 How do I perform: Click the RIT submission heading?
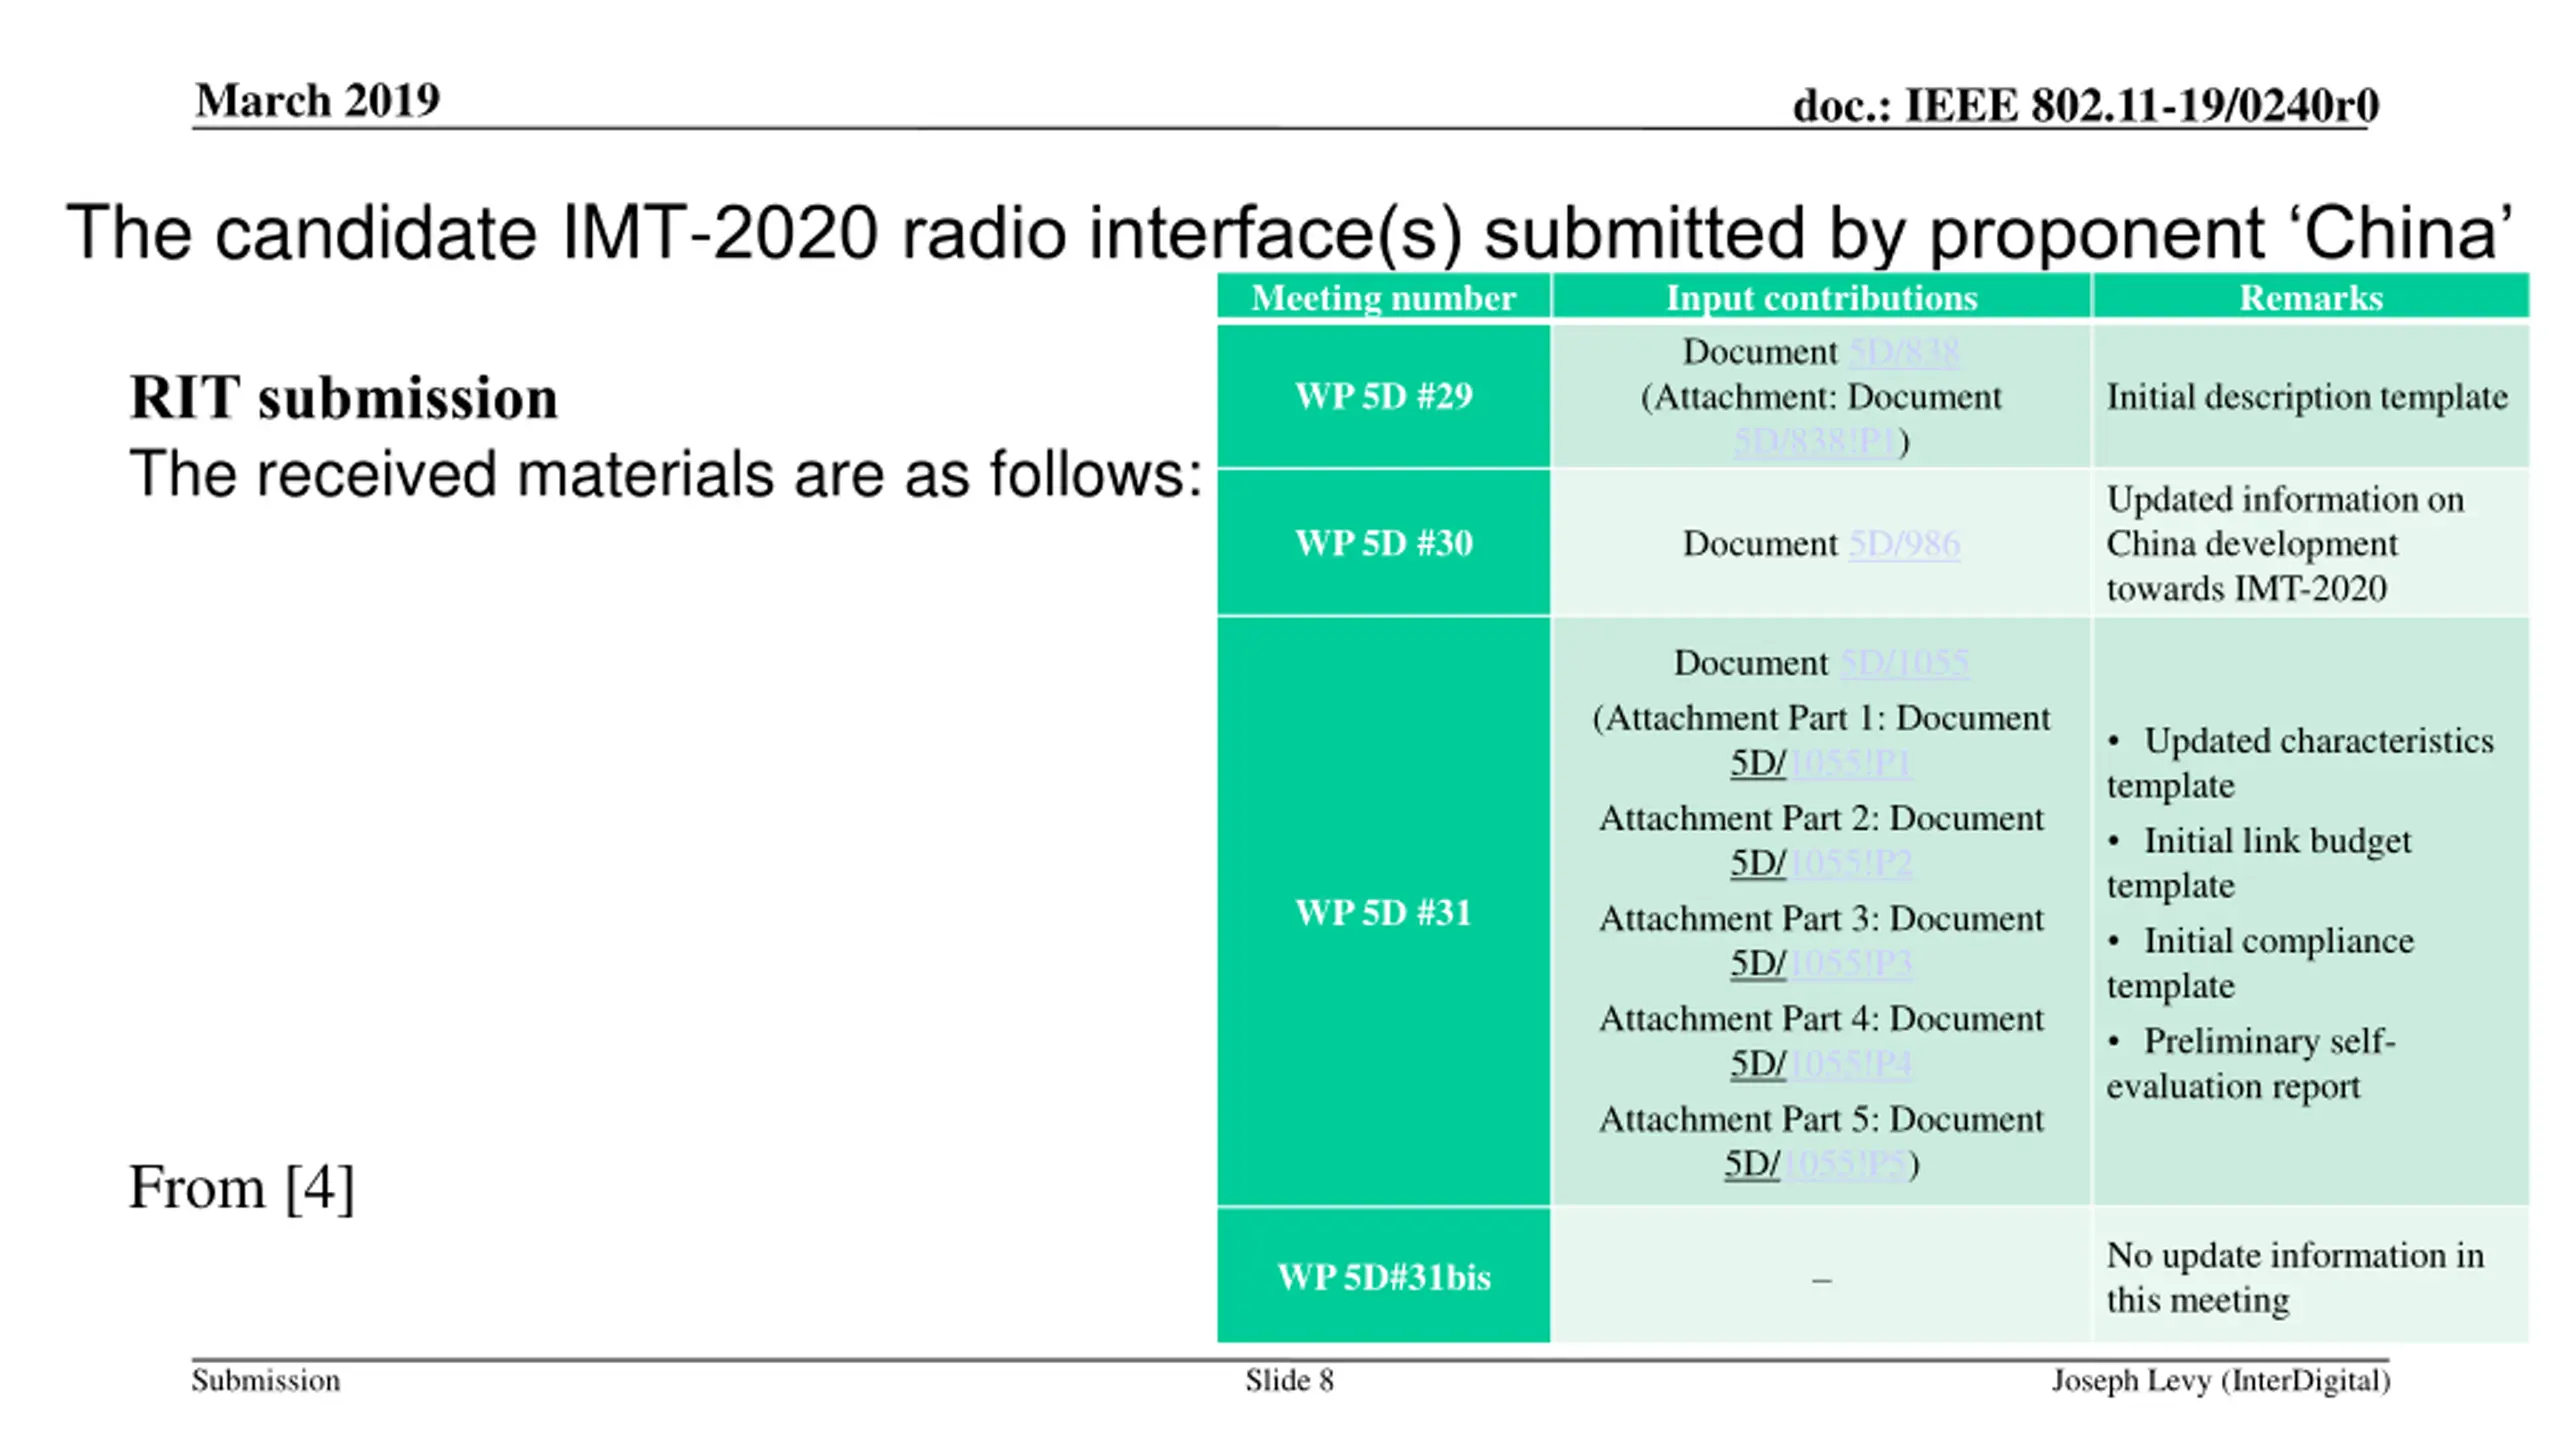(x=344, y=398)
